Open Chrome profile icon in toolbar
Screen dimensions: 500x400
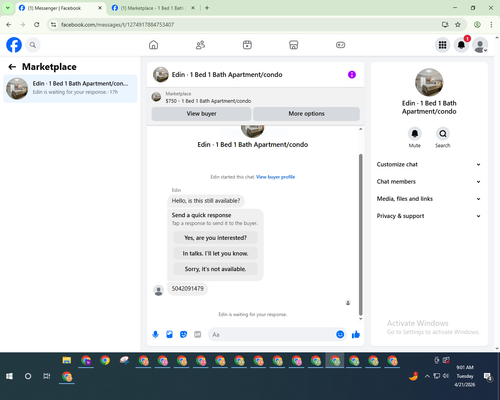tap(477, 25)
